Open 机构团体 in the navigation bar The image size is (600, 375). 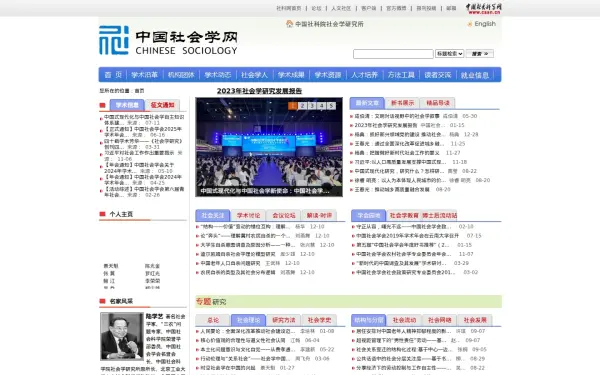[x=181, y=75]
